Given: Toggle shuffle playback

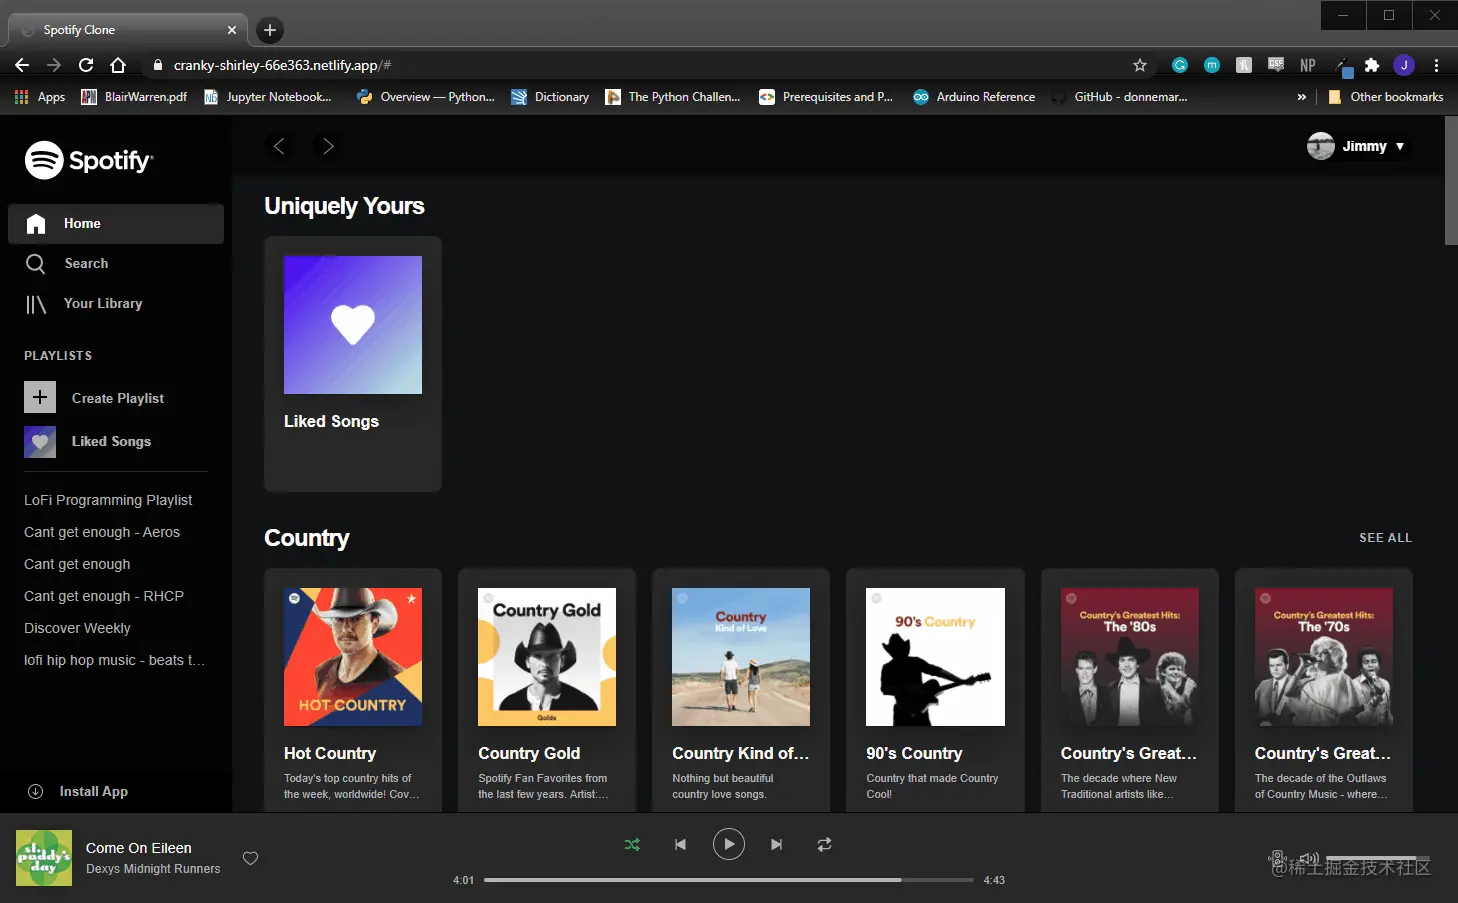Looking at the screenshot, I should (632, 845).
